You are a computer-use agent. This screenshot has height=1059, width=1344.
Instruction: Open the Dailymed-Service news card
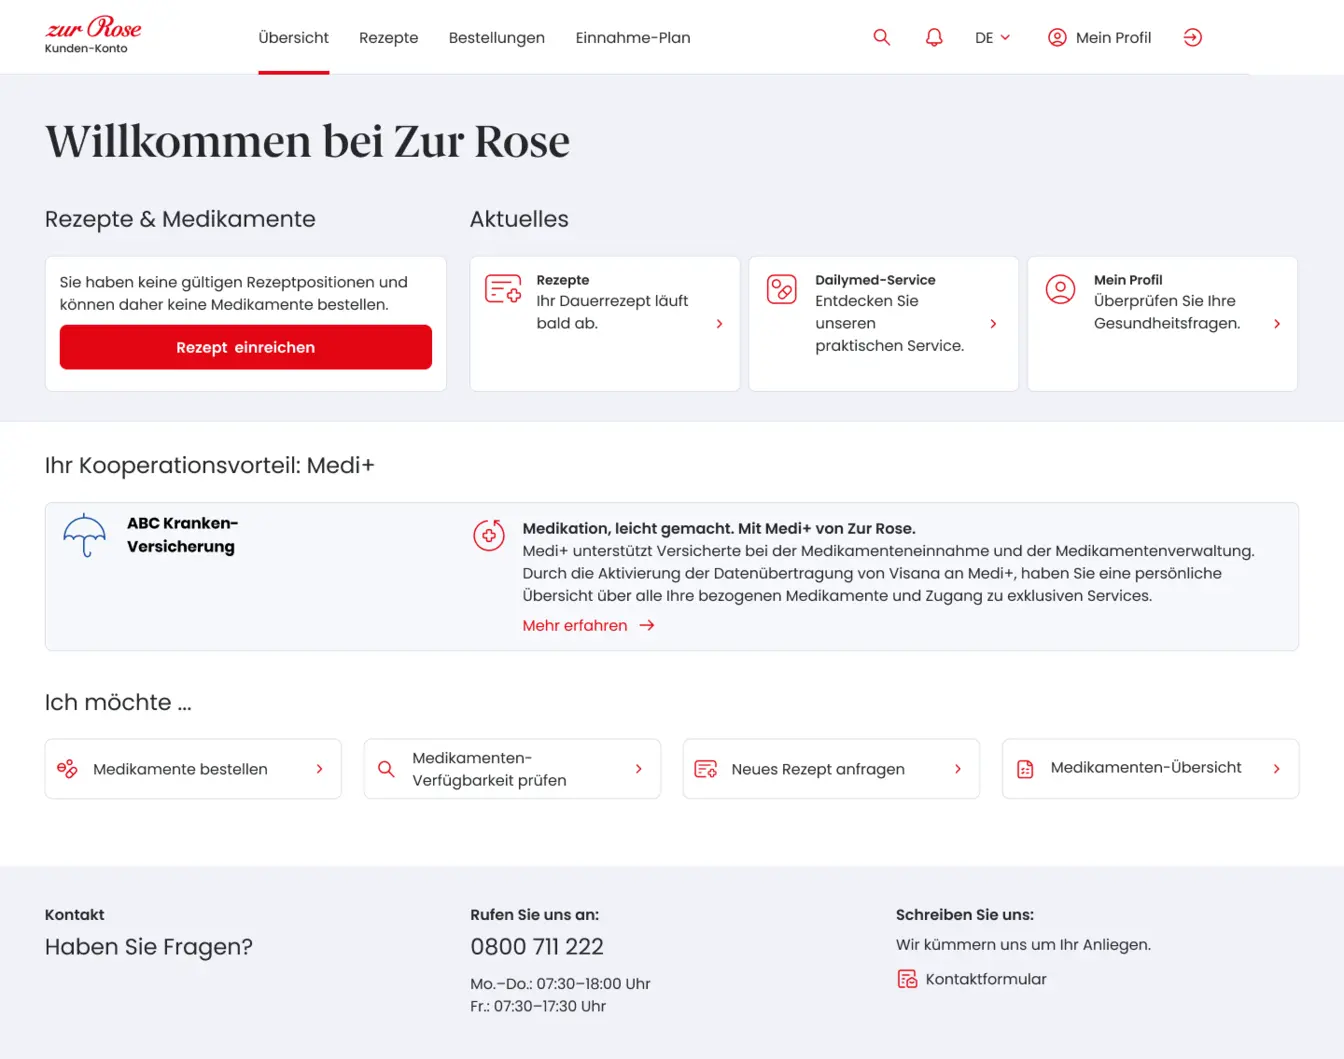(884, 323)
